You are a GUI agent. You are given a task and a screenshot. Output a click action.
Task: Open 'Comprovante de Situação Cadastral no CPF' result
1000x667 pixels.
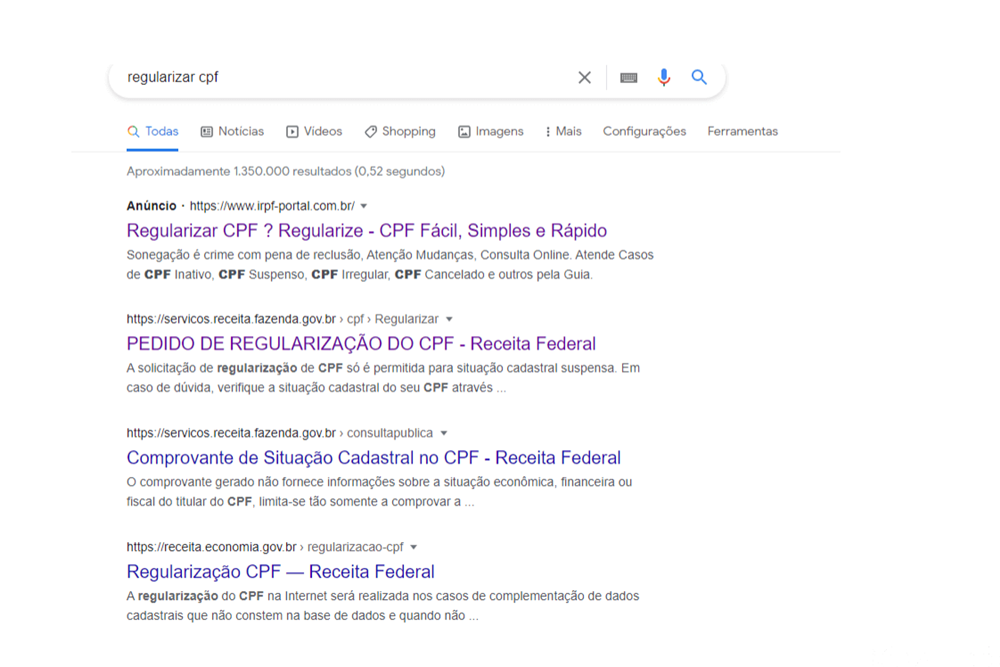(374, 458)
